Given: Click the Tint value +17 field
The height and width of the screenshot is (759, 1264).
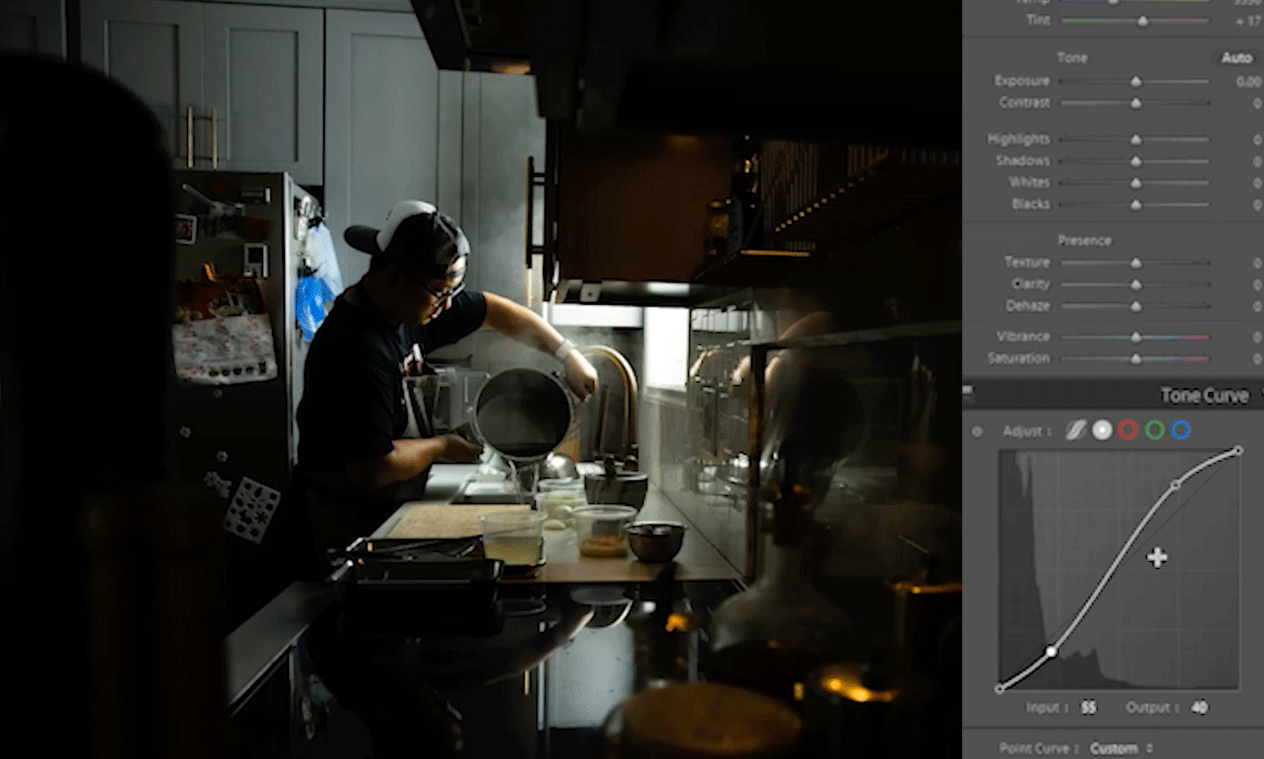Looking at the screenshot, I should [1247, 21].
